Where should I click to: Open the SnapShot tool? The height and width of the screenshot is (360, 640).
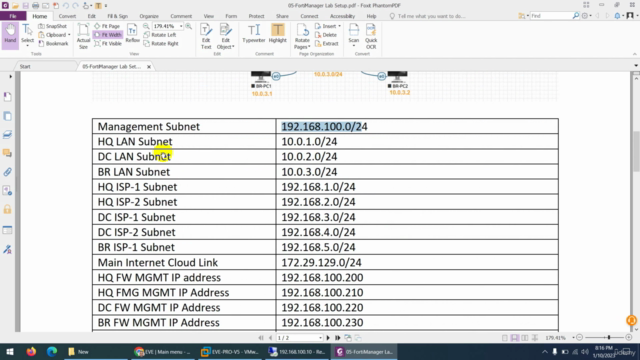[x=53, y=26]
